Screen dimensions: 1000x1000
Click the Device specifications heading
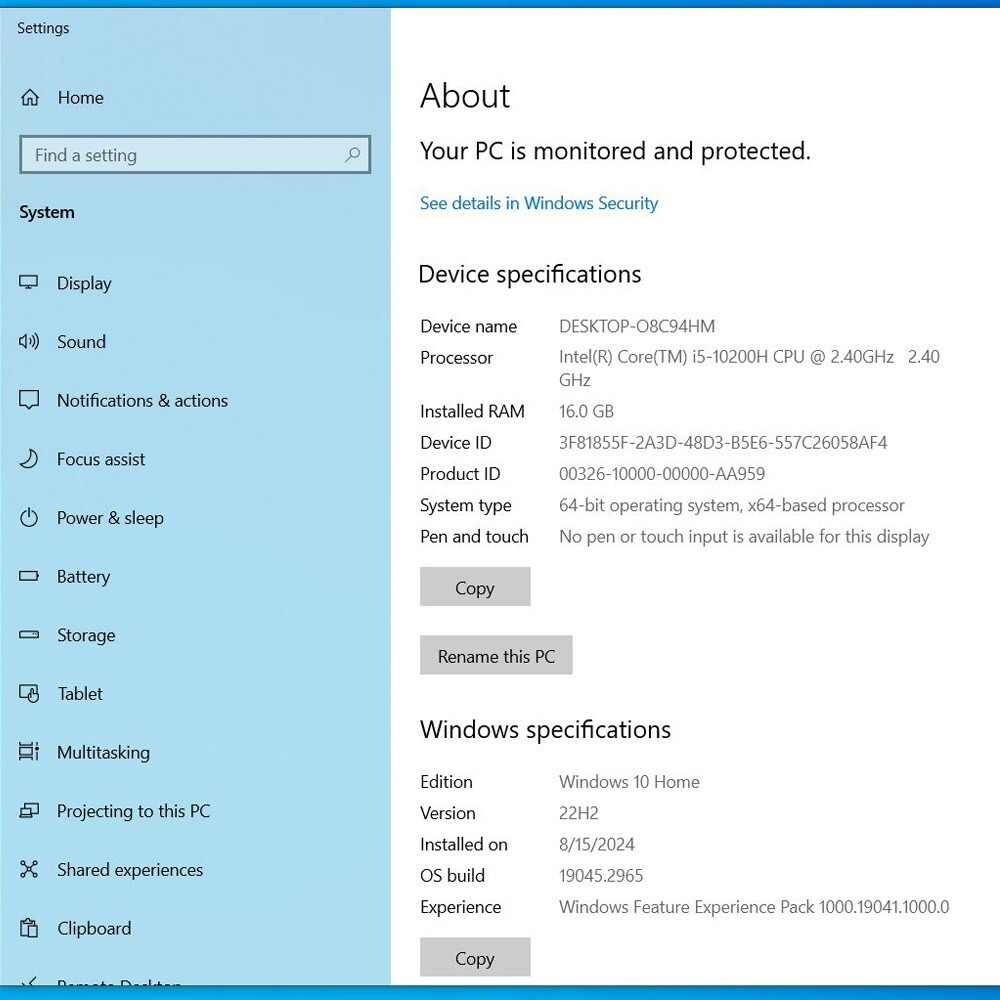[529, 274]
